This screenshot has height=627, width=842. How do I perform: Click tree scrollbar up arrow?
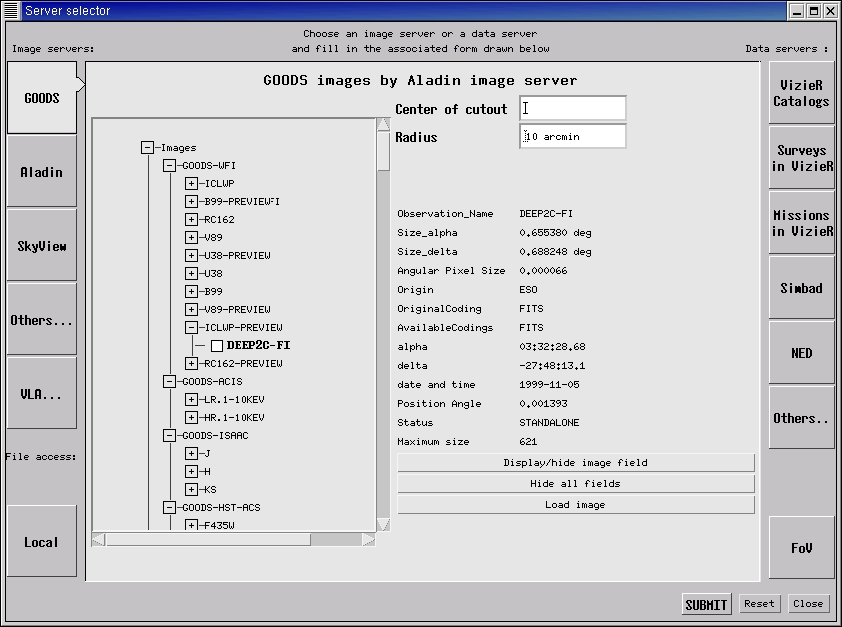click(x=383, y=124)
